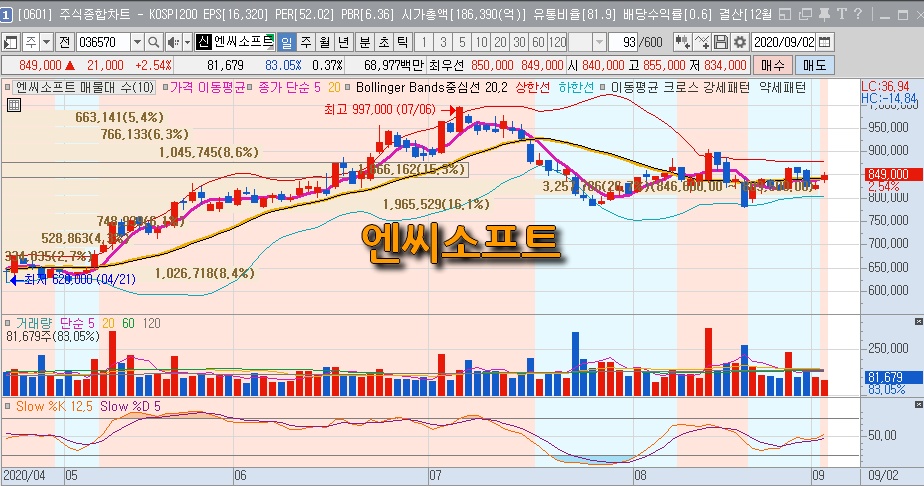Click the speaker sound icon
The width and height of the screenshot is (924, 486).
click(x=173, y=42)
